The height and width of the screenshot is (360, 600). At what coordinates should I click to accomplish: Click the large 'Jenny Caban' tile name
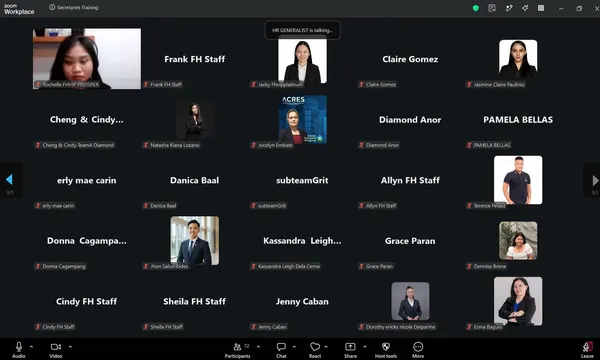coord(302,301)
